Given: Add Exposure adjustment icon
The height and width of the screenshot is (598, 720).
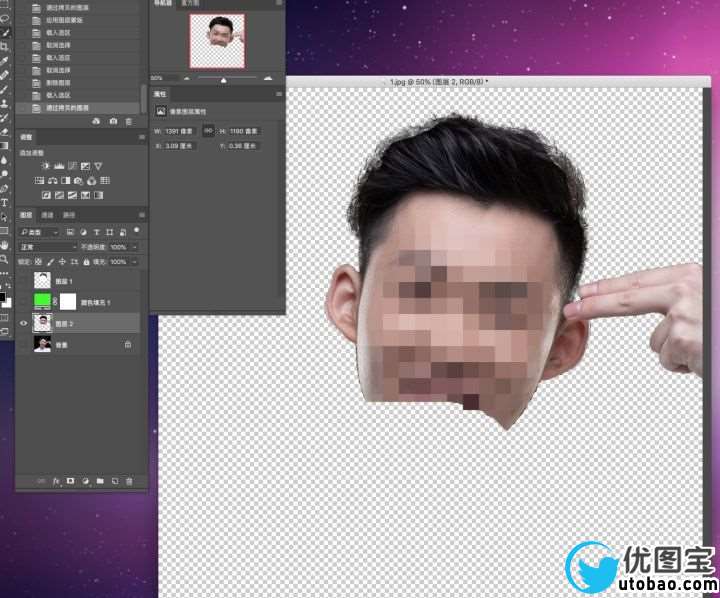Looking at the screenshot, I should pos(85,166).
